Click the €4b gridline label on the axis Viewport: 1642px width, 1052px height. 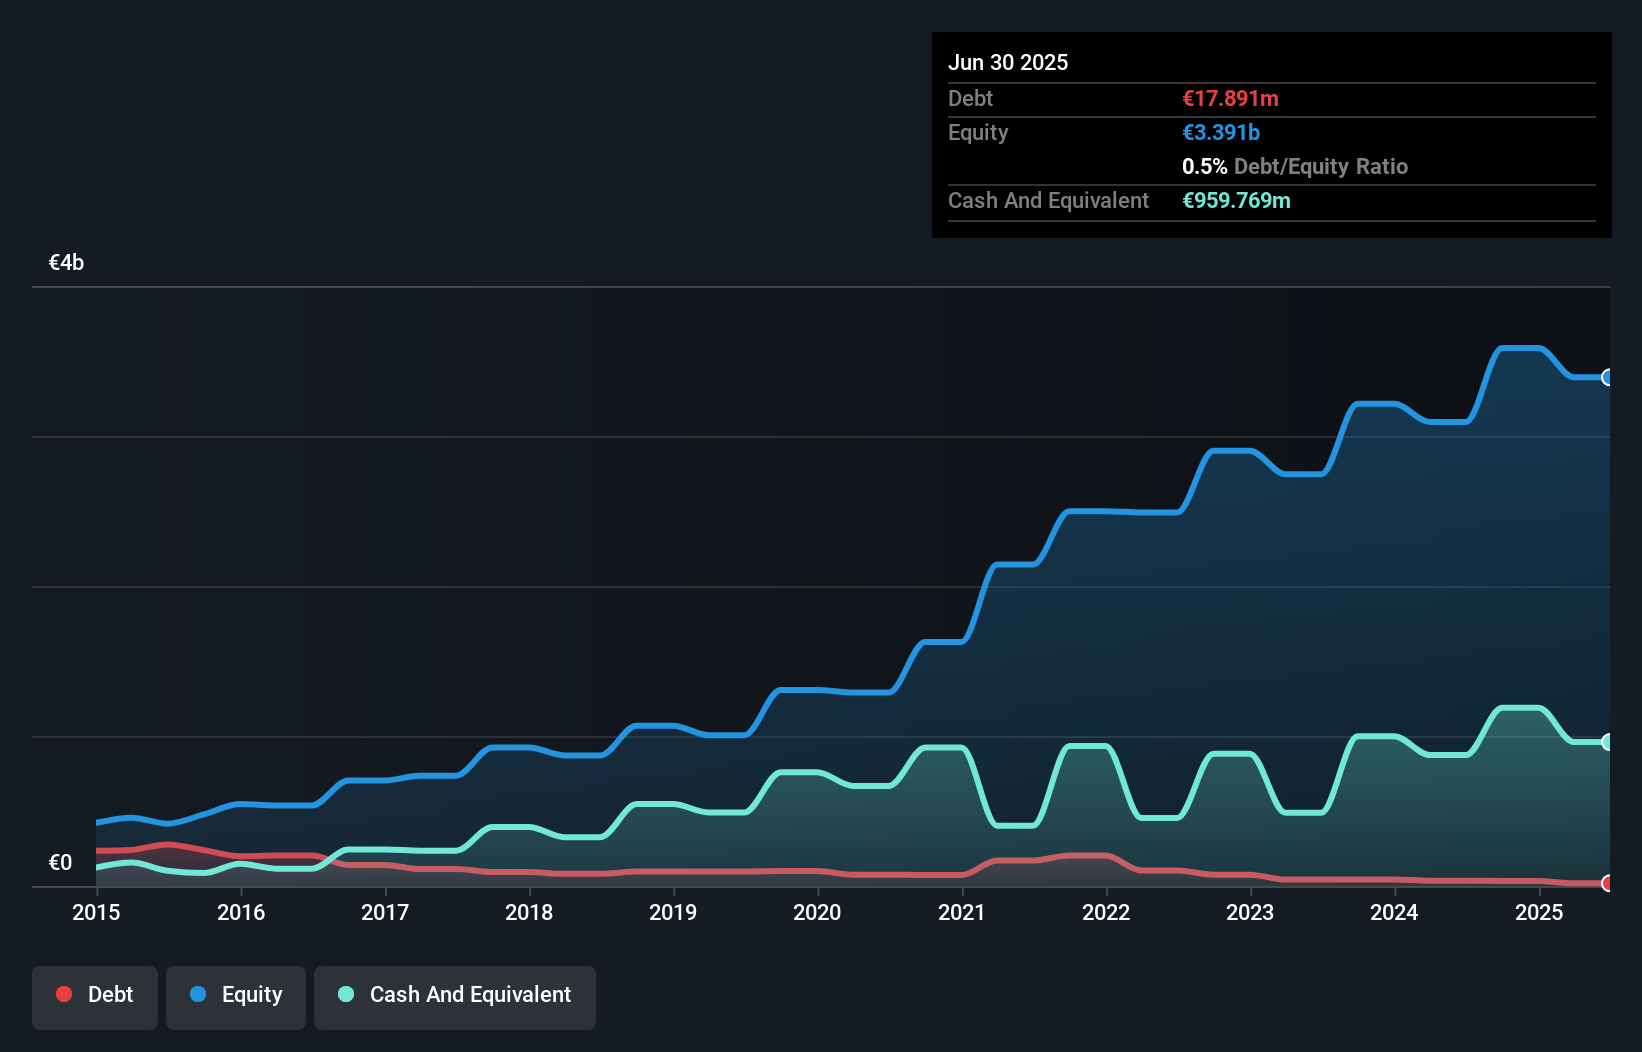pos(66,261)
